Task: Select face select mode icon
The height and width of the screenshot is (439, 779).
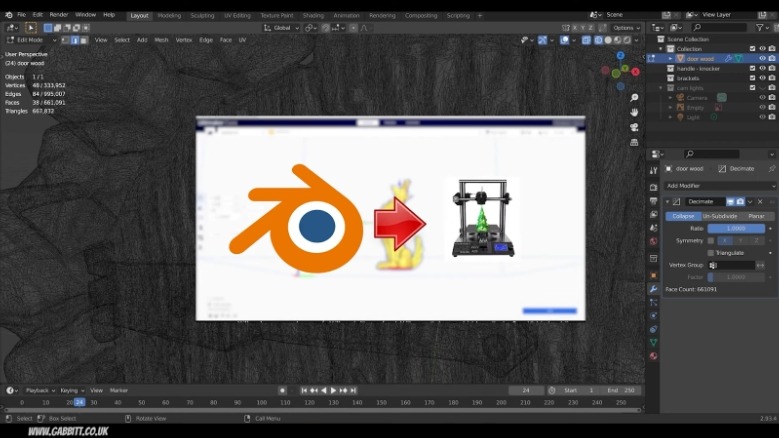Action: [82, 40]
